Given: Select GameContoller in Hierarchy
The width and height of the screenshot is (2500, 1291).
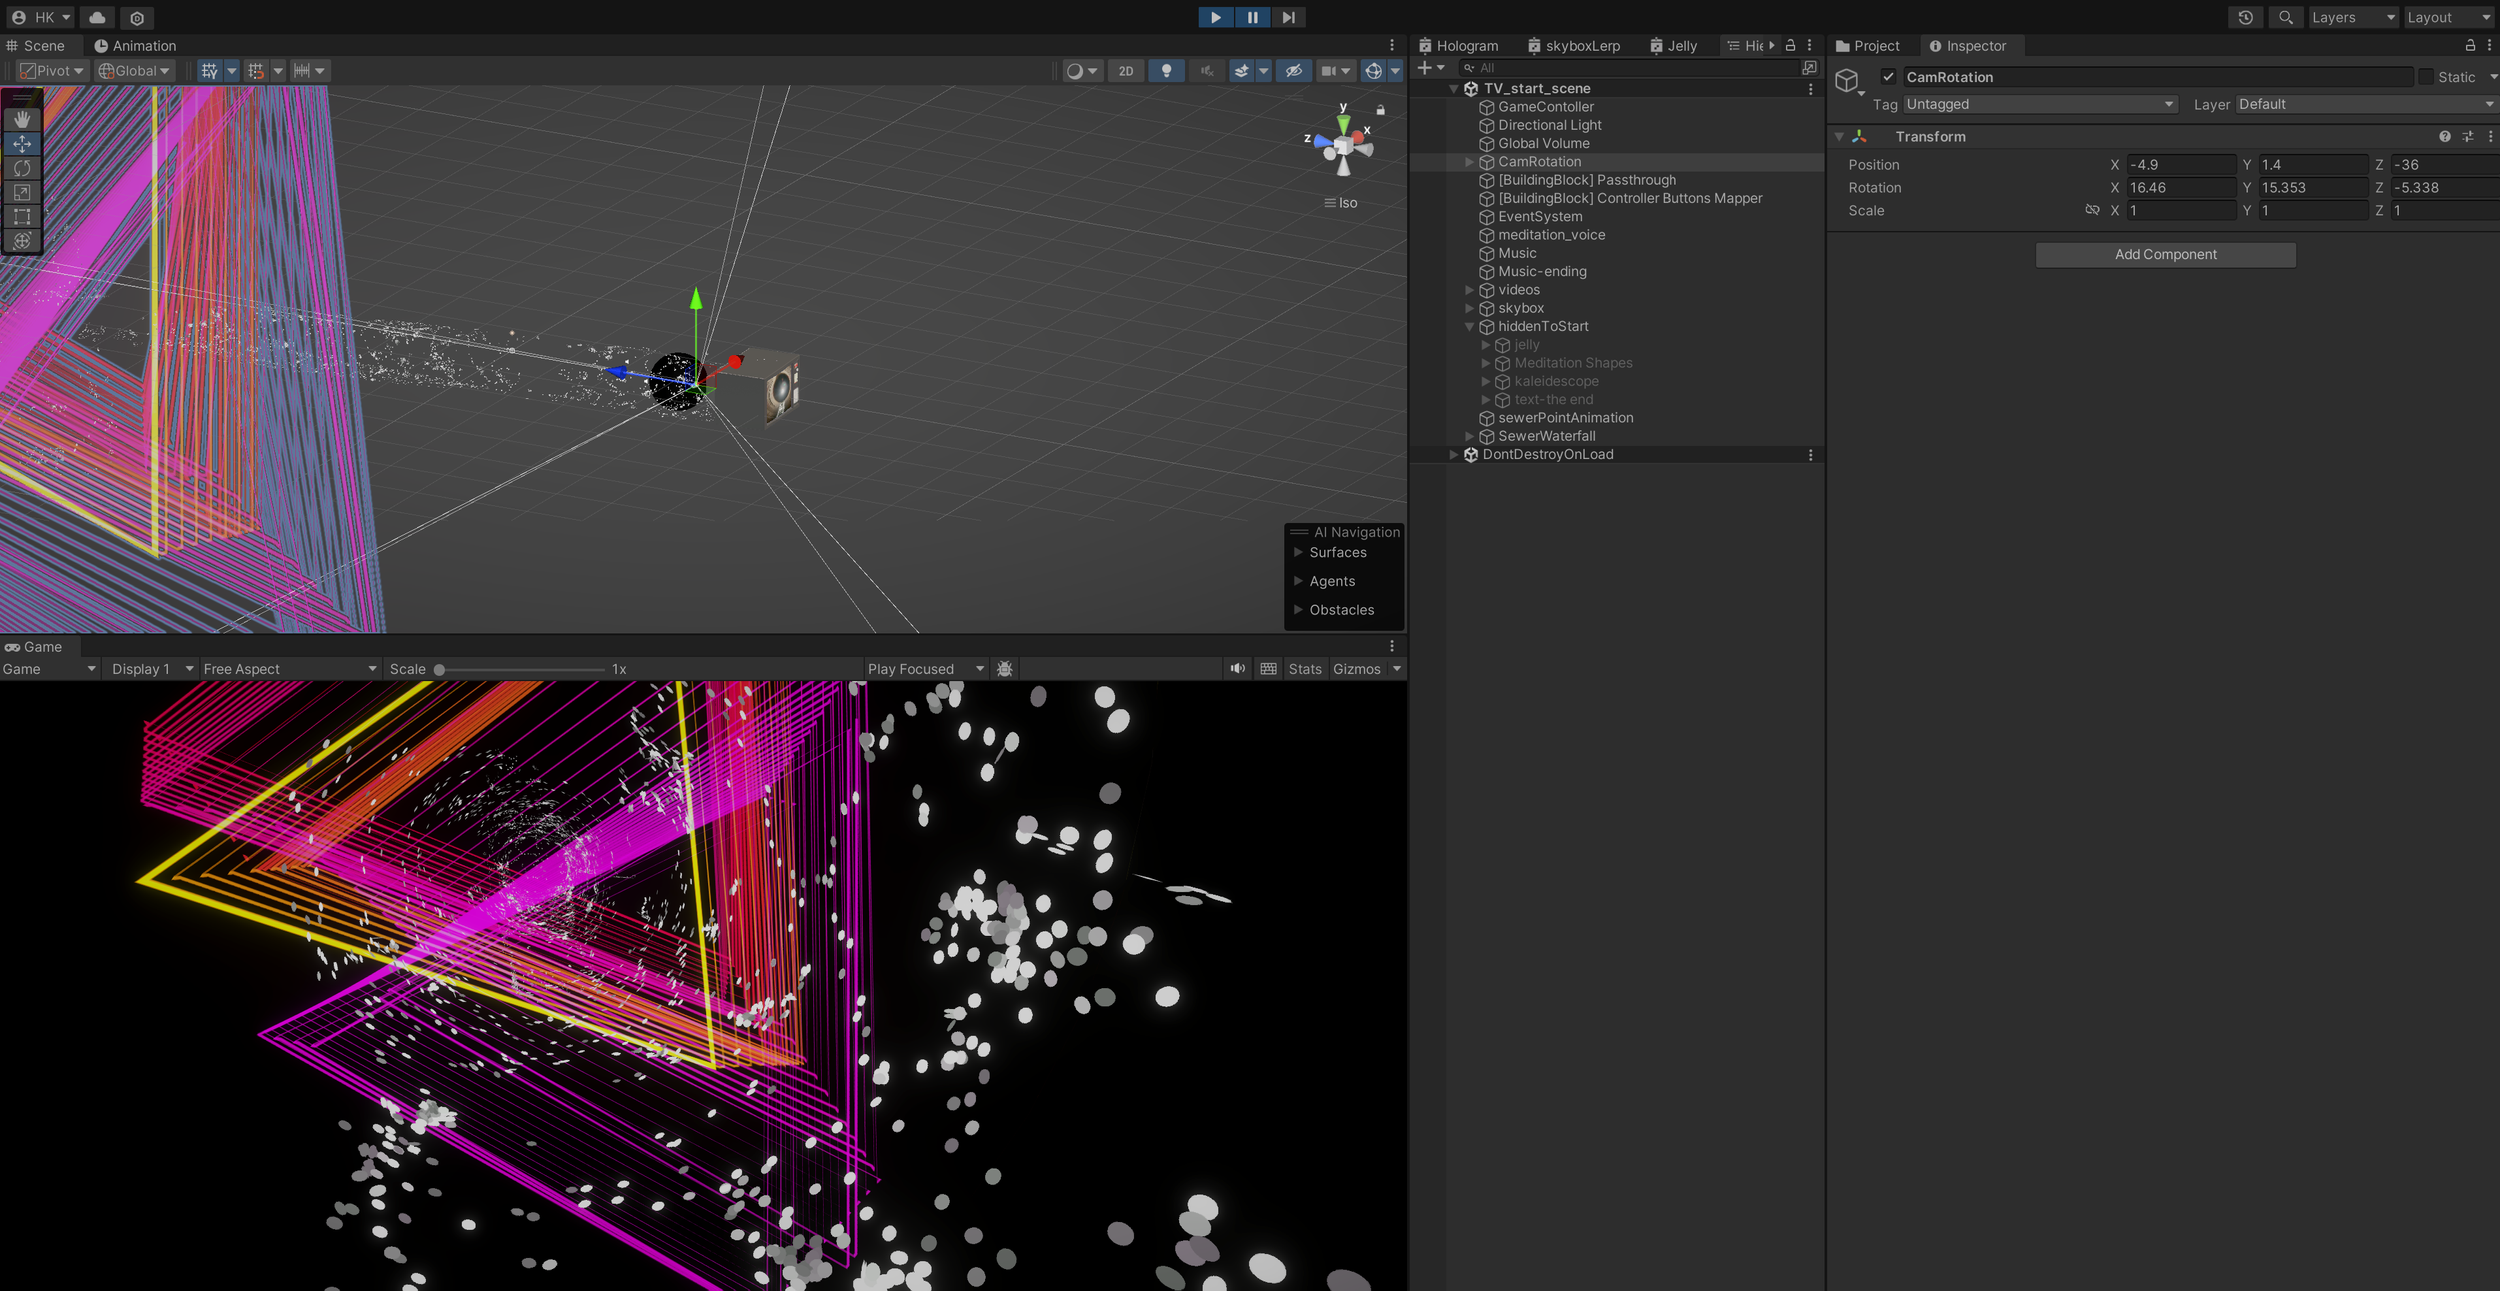Looking at the screenshot, I should (x=1545, y=107).
